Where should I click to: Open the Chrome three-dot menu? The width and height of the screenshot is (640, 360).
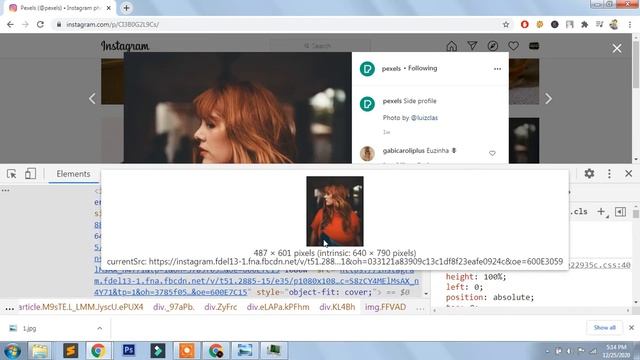(630, 24)
